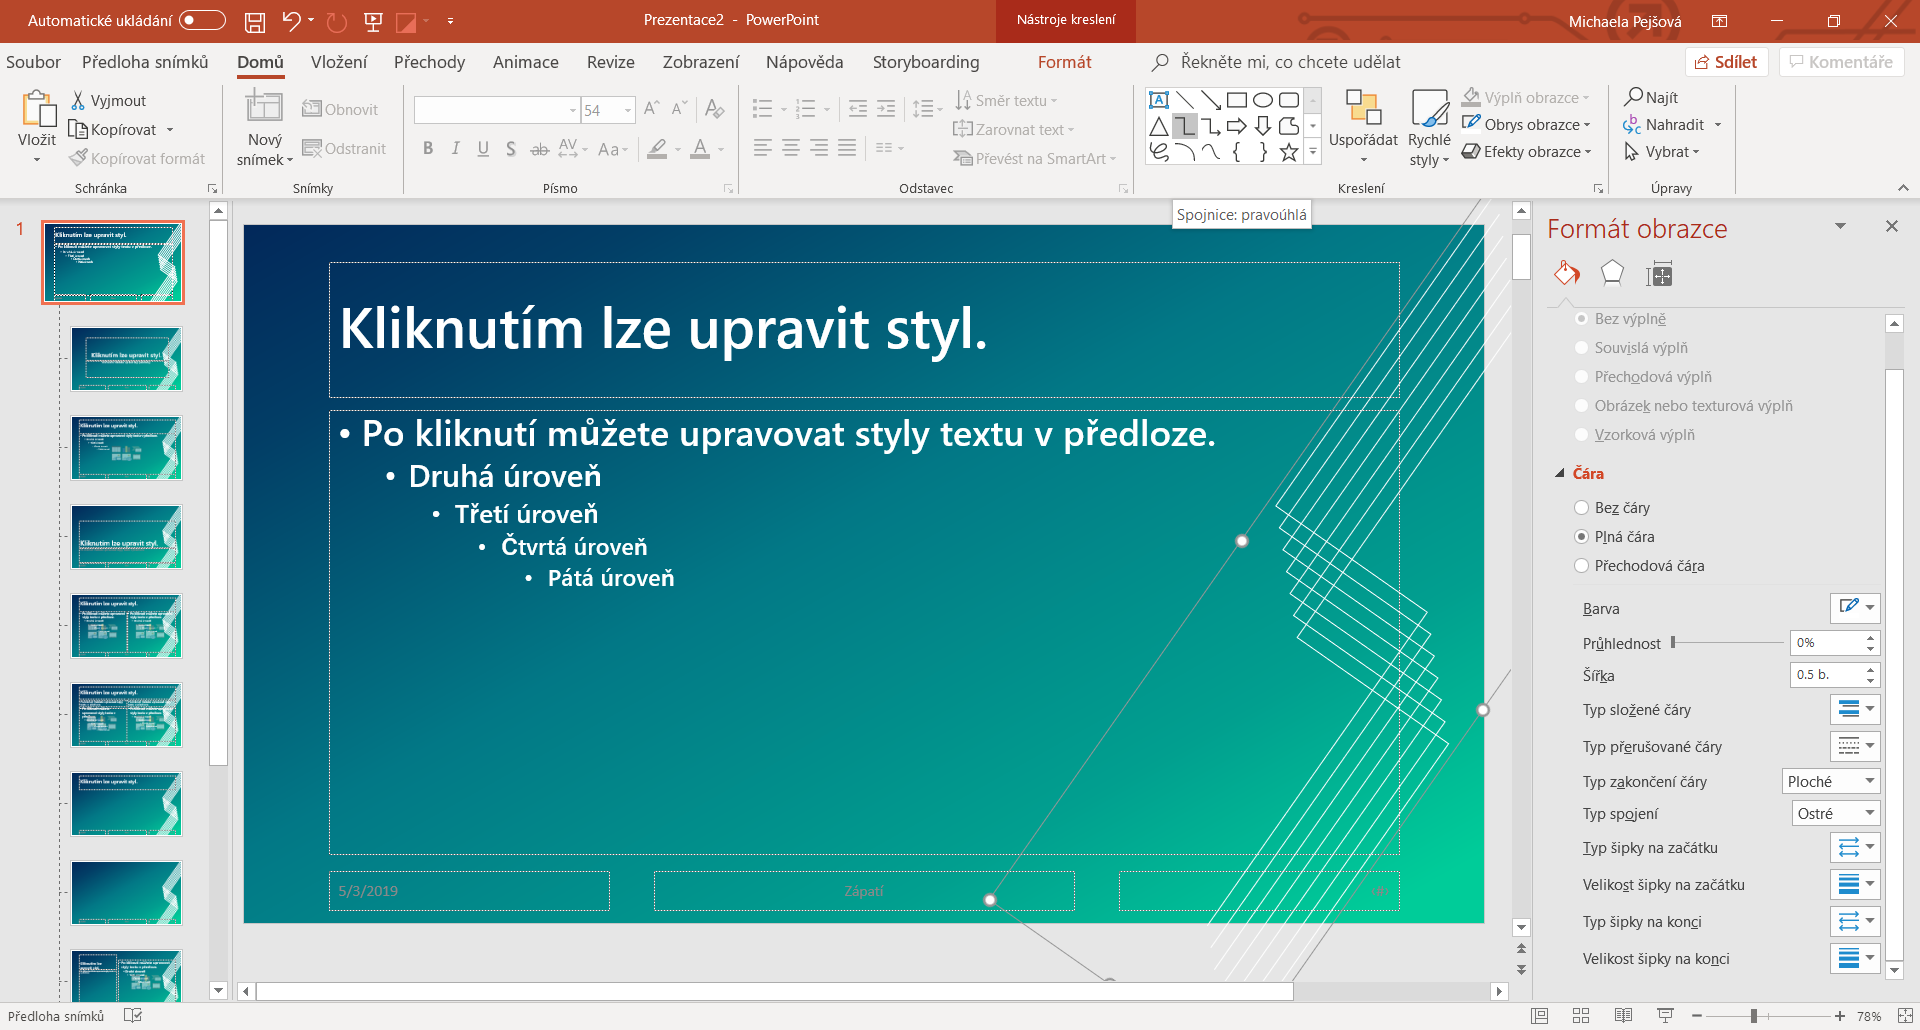
Task: Click the Najít search tool
Action: pyautogui.click(x=1652, y=97)
